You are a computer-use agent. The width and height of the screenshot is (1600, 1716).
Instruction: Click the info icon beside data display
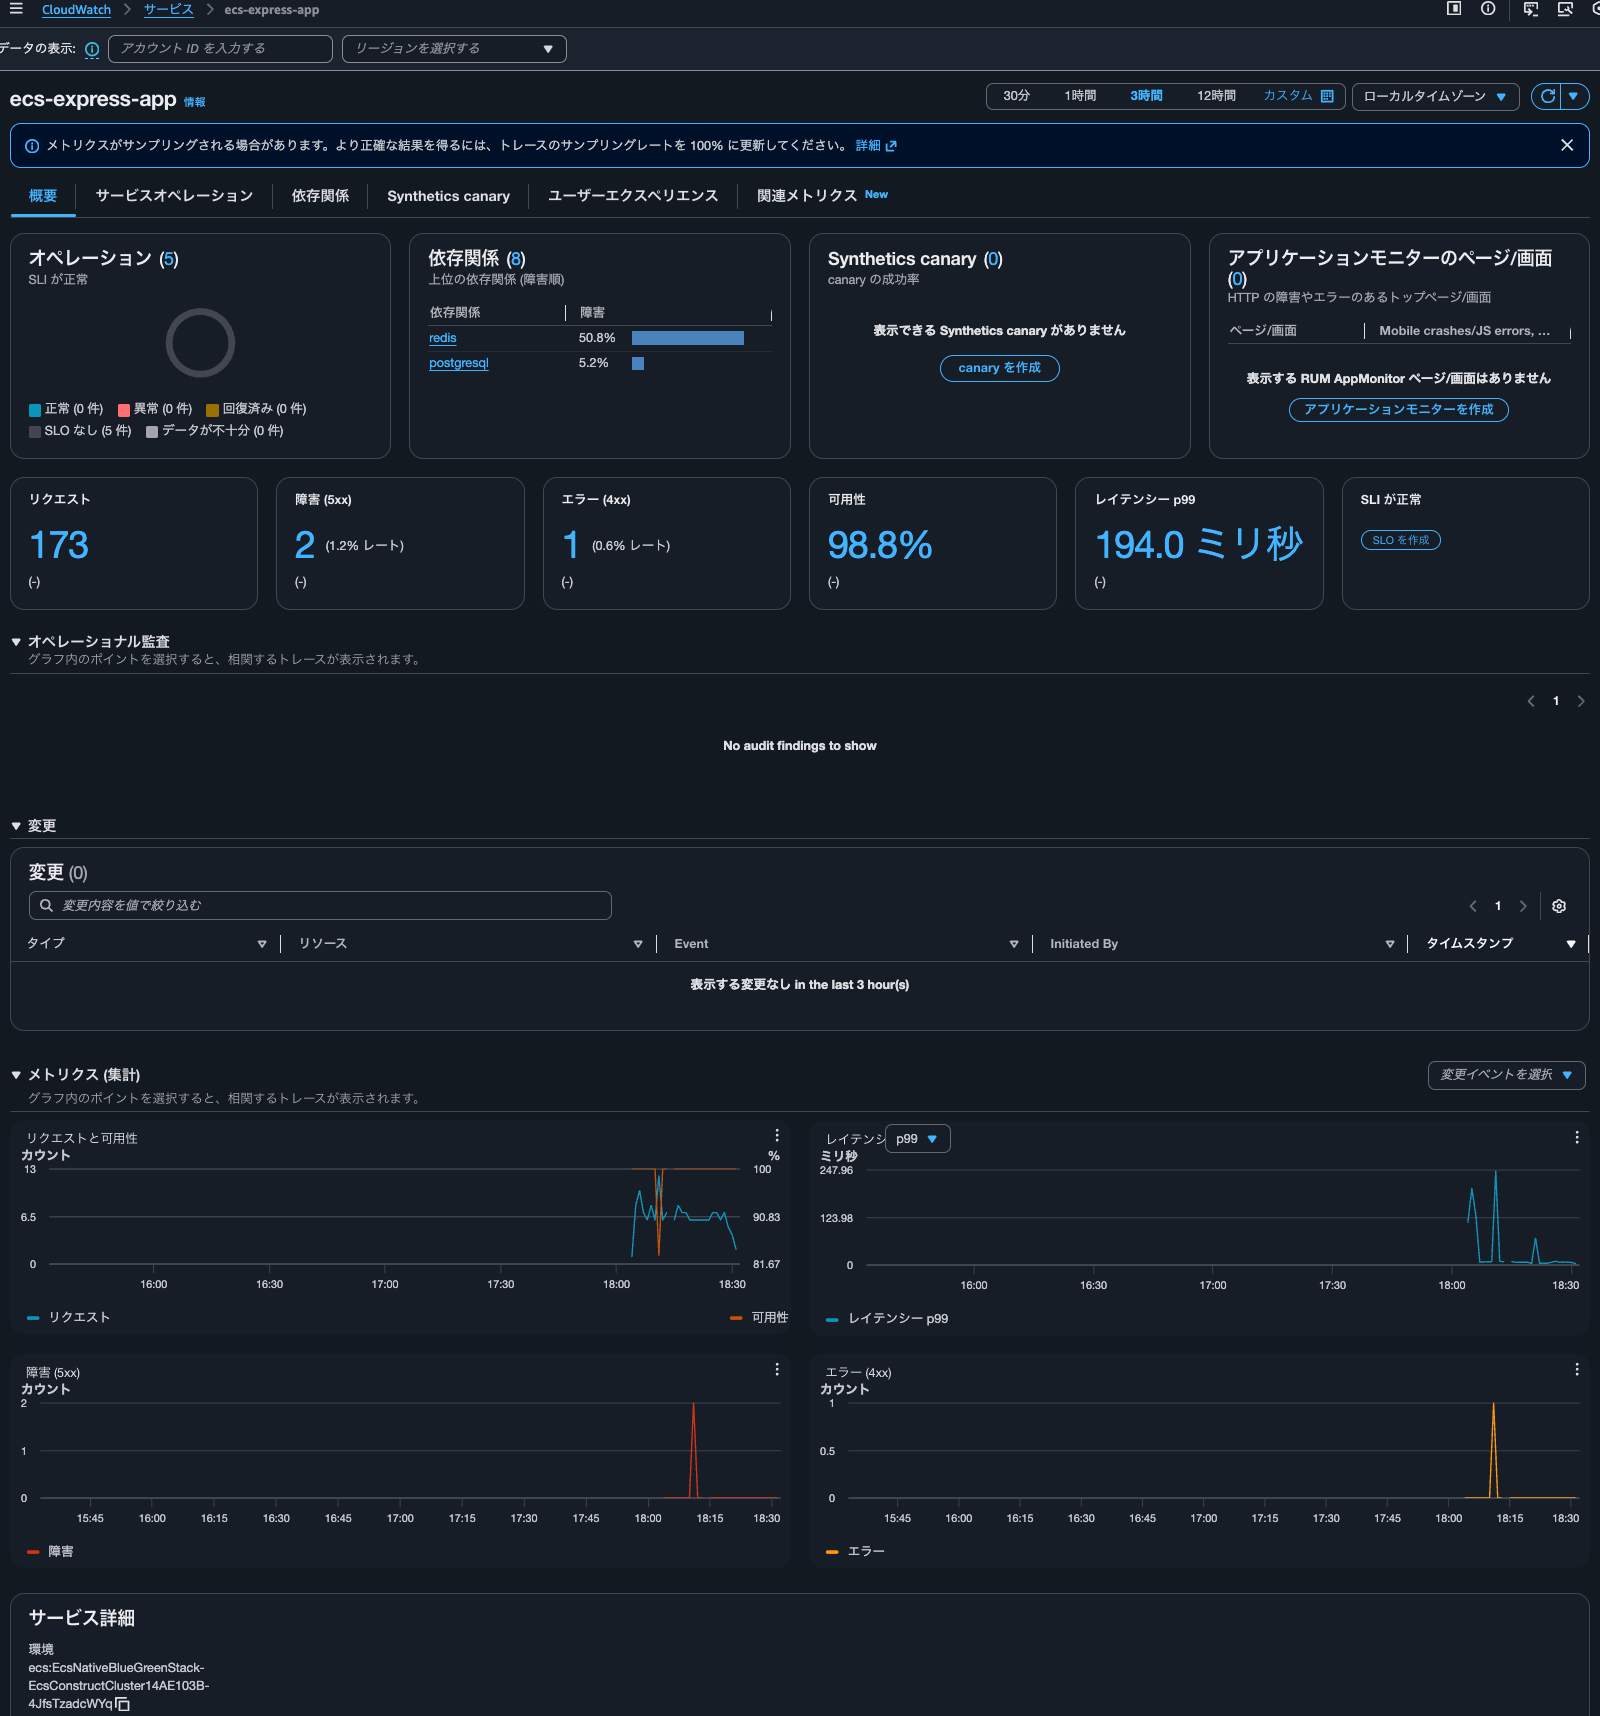point(92,49)
